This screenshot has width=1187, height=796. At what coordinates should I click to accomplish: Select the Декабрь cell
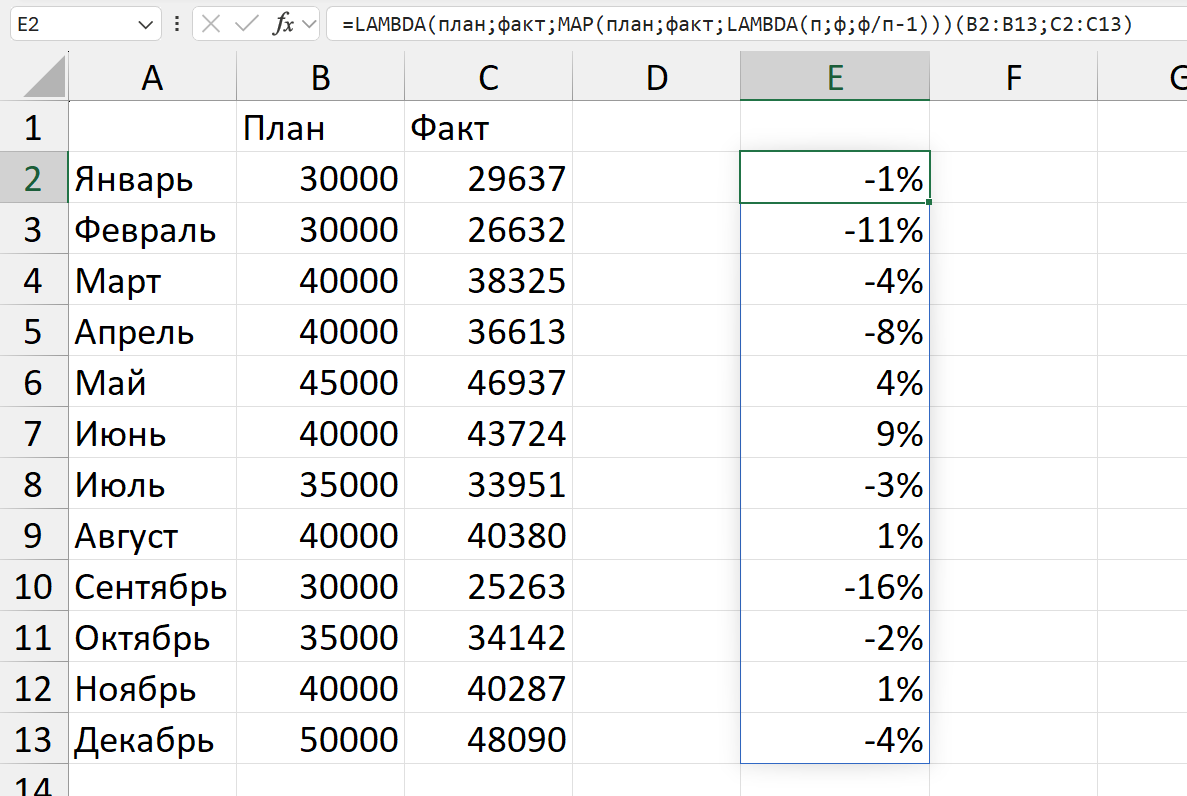pyautogui.click(x=152, y=739)
